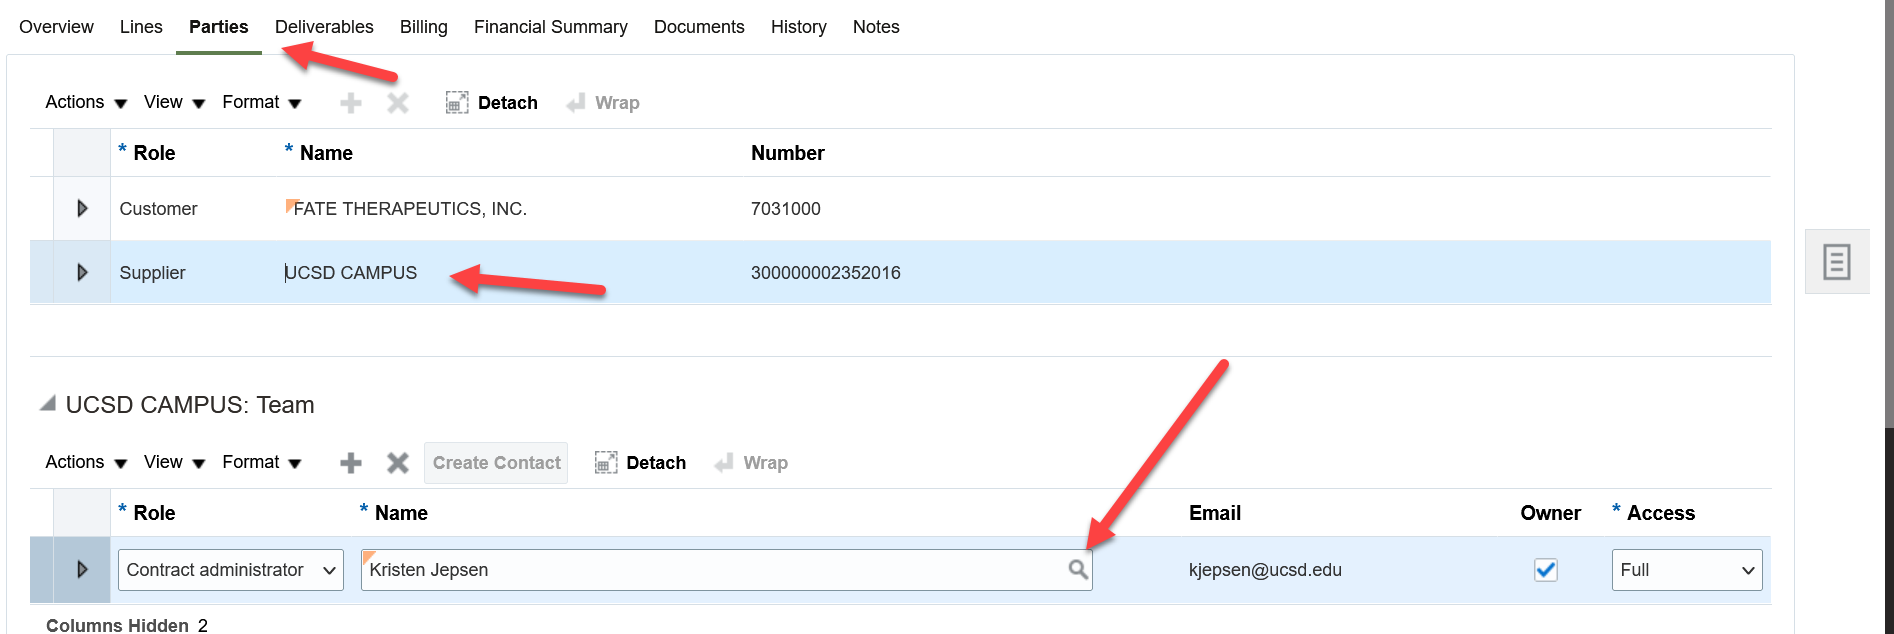Open the Notes tab
This screenshot has width=1894, height=634.
click(x=876, y=27)
